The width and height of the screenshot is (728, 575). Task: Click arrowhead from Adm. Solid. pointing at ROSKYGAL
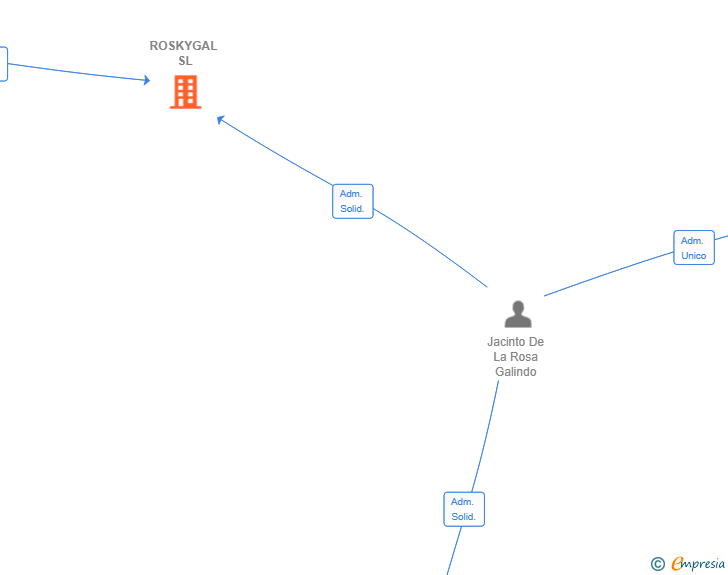(x=221, y=120)
